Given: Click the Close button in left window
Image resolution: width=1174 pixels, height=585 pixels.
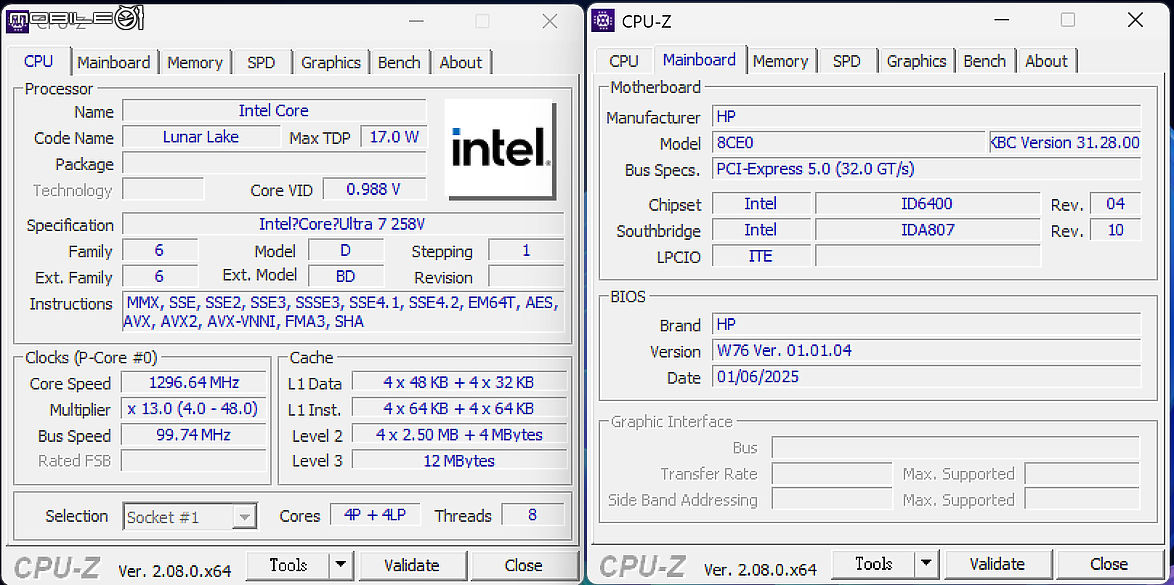Looking at the screenshot, I should (x=523, y=565).
